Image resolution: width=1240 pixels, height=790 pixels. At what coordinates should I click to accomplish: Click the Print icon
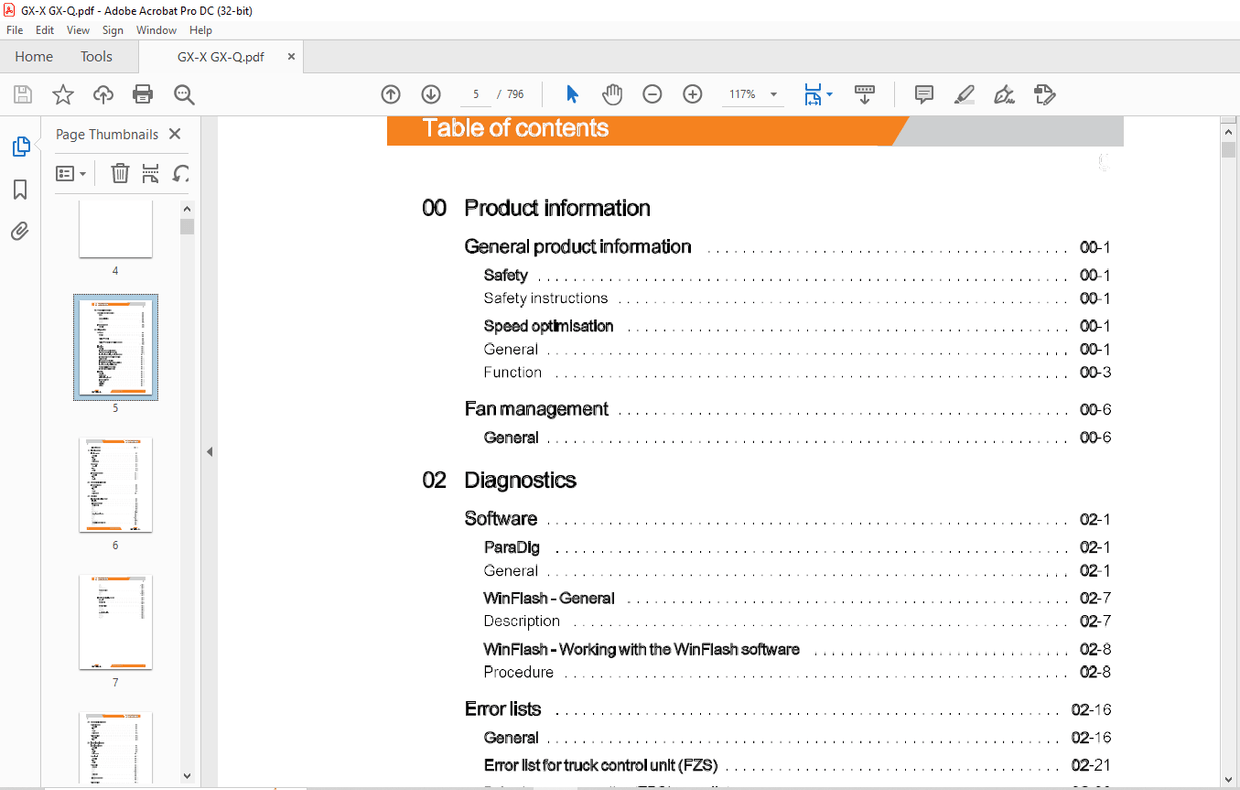pyautogui.click(x=143, y=93)
